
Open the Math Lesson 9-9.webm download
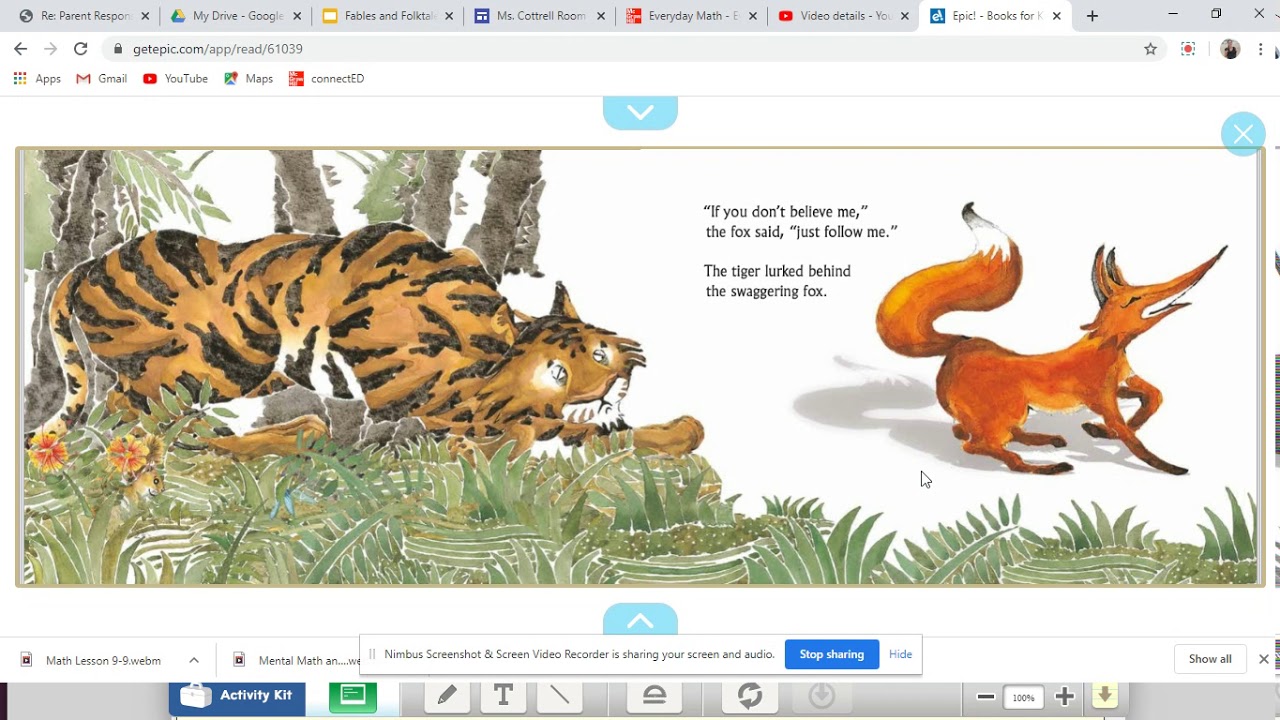click(92, 660)
